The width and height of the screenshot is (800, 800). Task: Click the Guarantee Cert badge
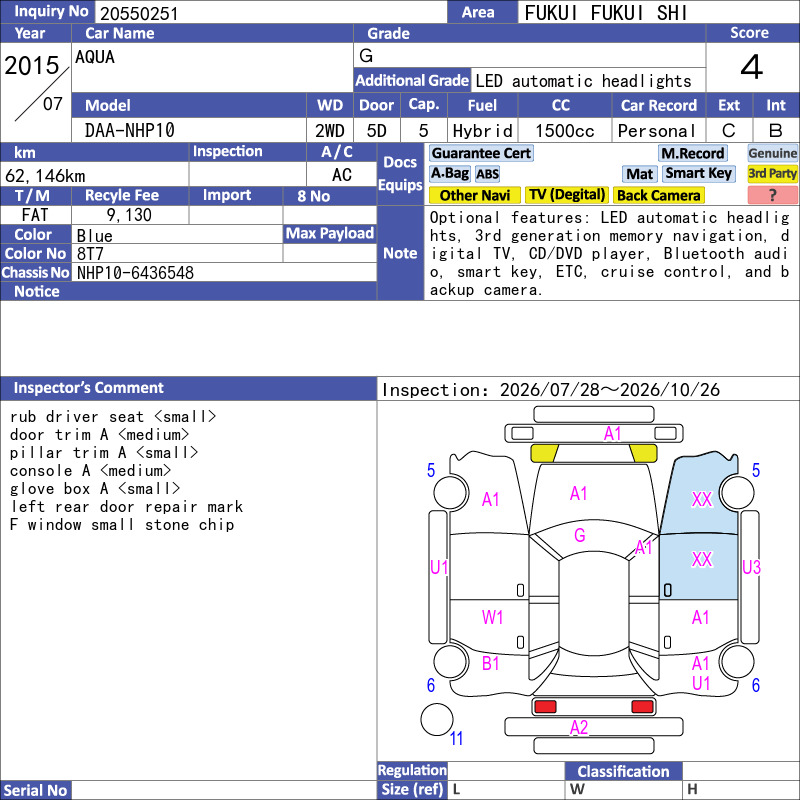point(481,153)
